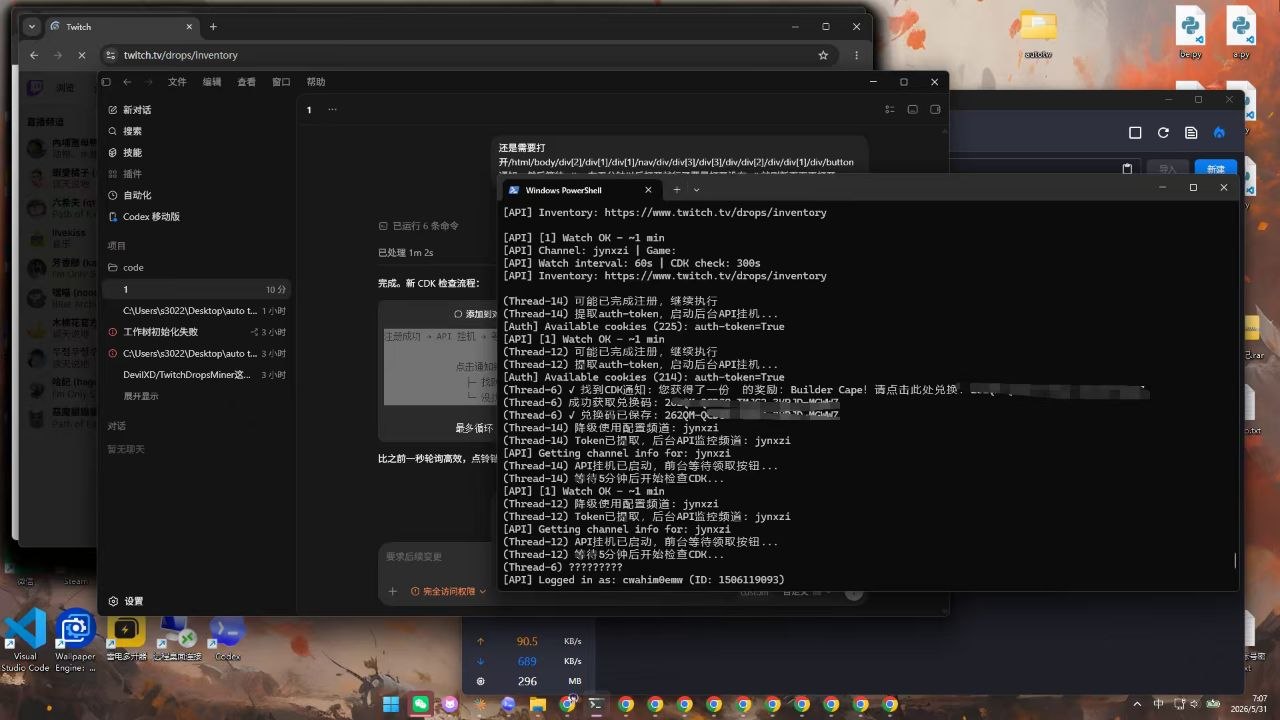Go back using the Codex back arrow

point(127,82)
